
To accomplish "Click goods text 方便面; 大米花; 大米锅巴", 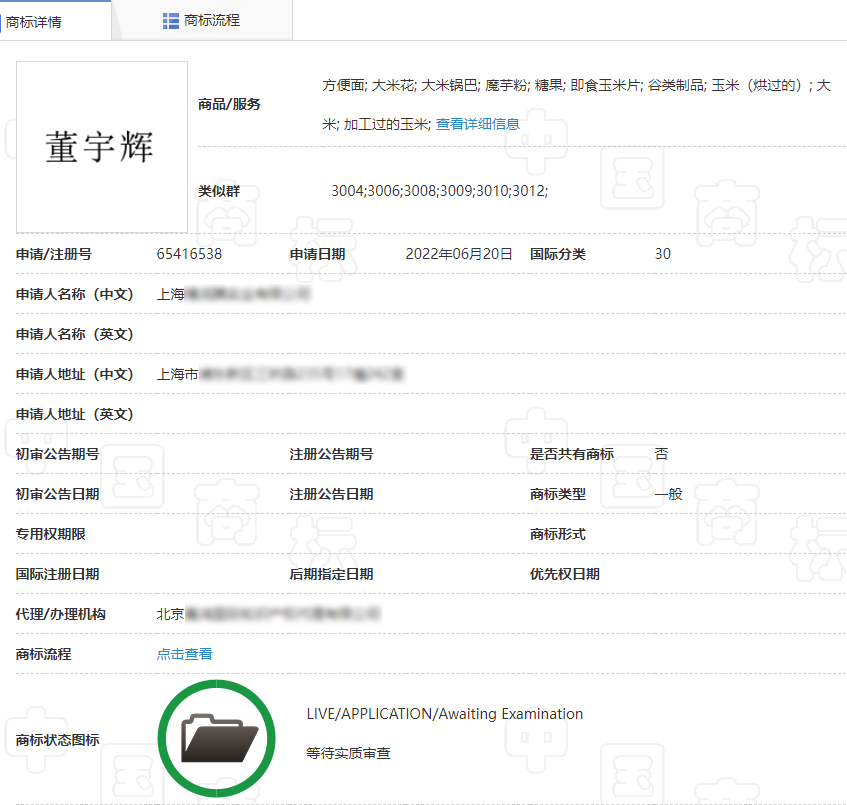I will pyautogui.click(x=400, y=85).
